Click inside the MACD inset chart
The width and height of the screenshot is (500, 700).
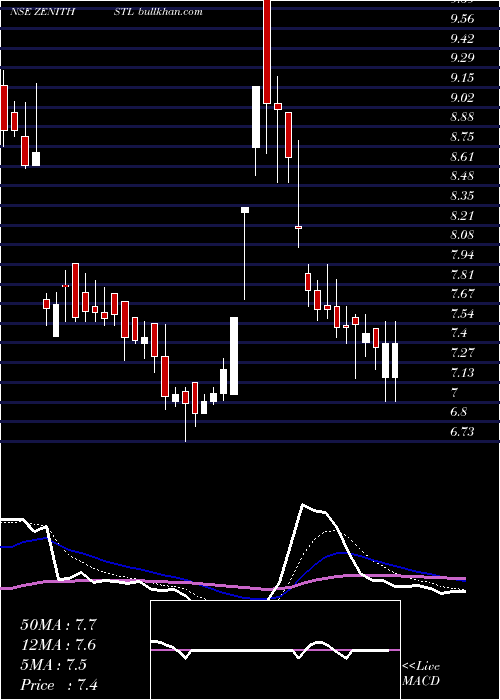point(275,650)
